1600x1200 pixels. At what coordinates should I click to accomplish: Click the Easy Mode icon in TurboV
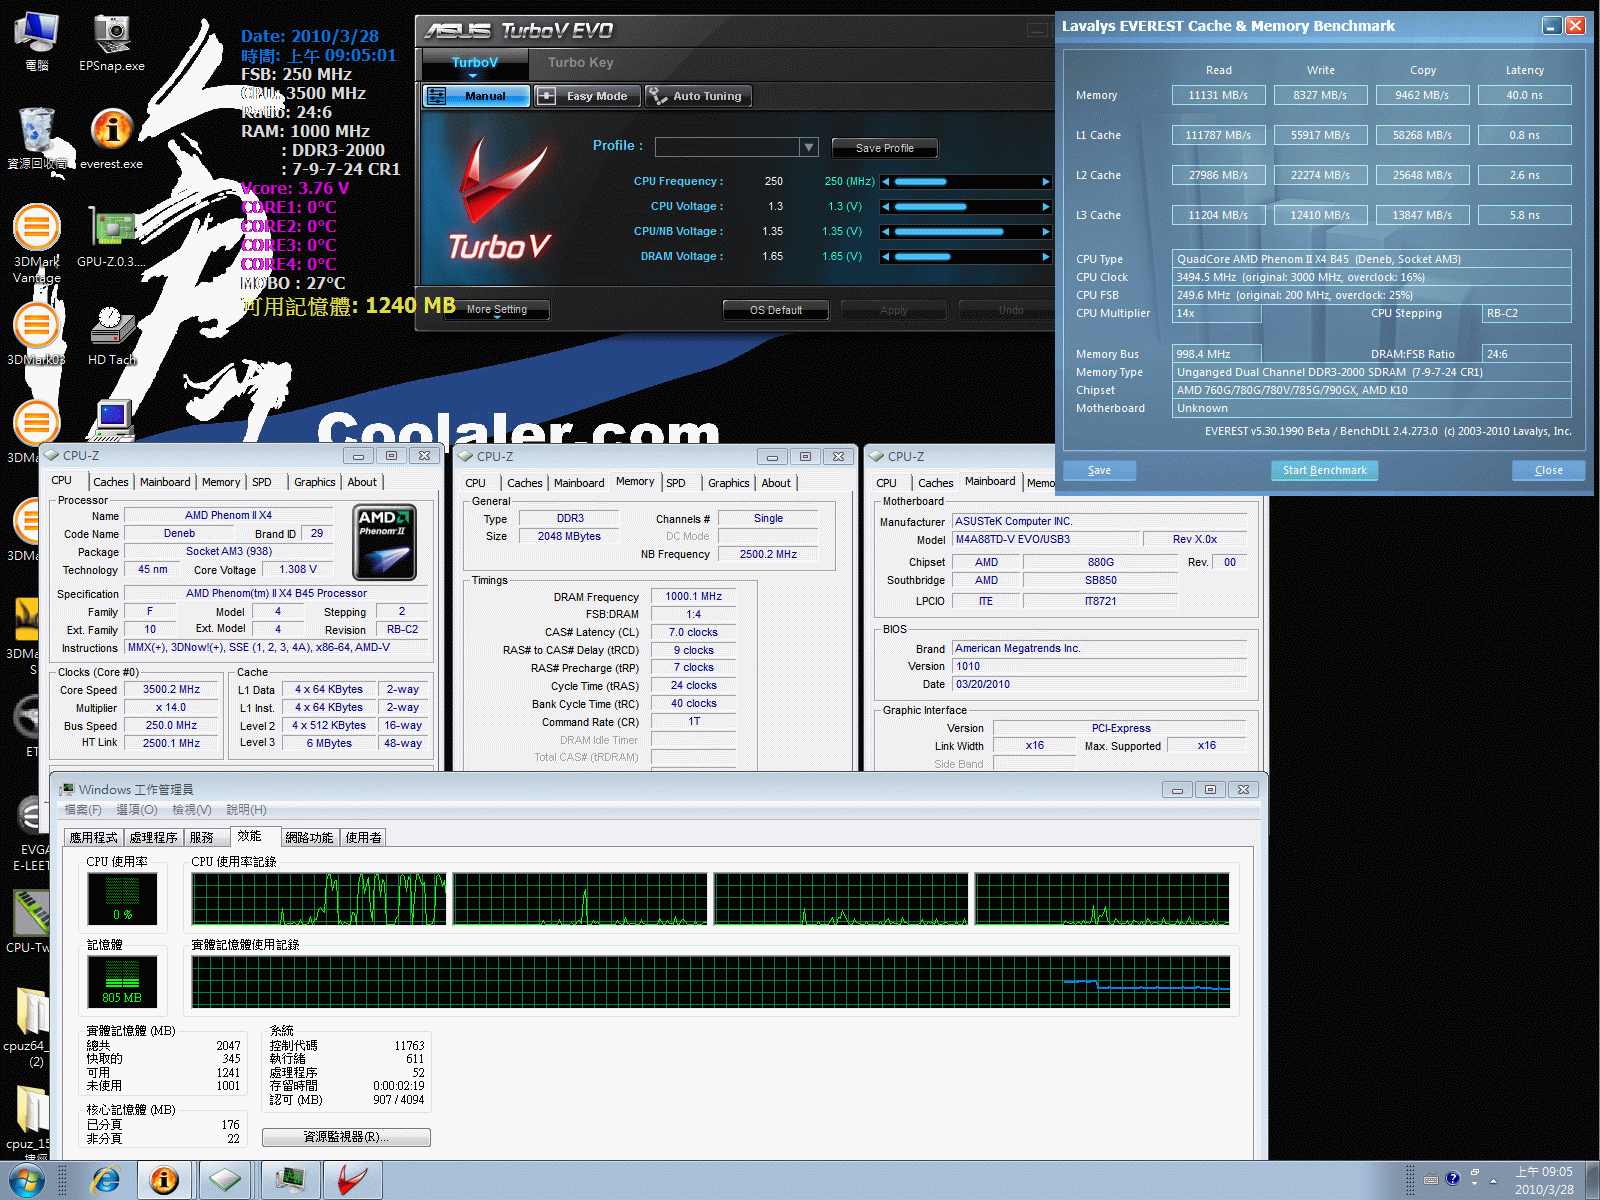546,96
